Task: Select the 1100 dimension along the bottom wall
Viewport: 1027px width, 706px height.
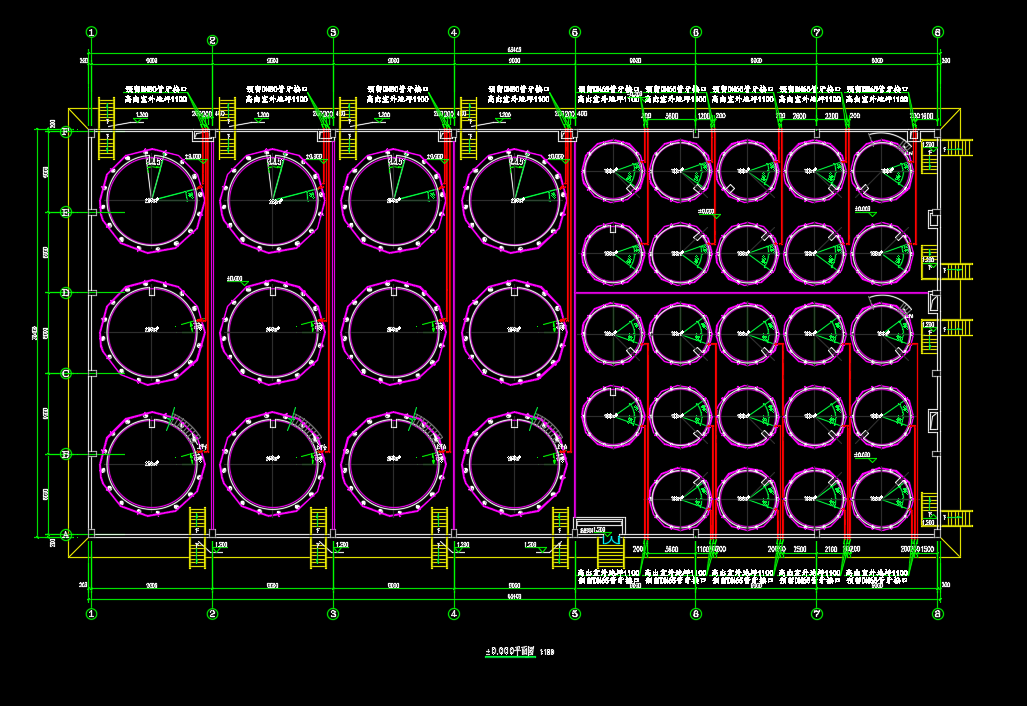Action: point(703,549)
